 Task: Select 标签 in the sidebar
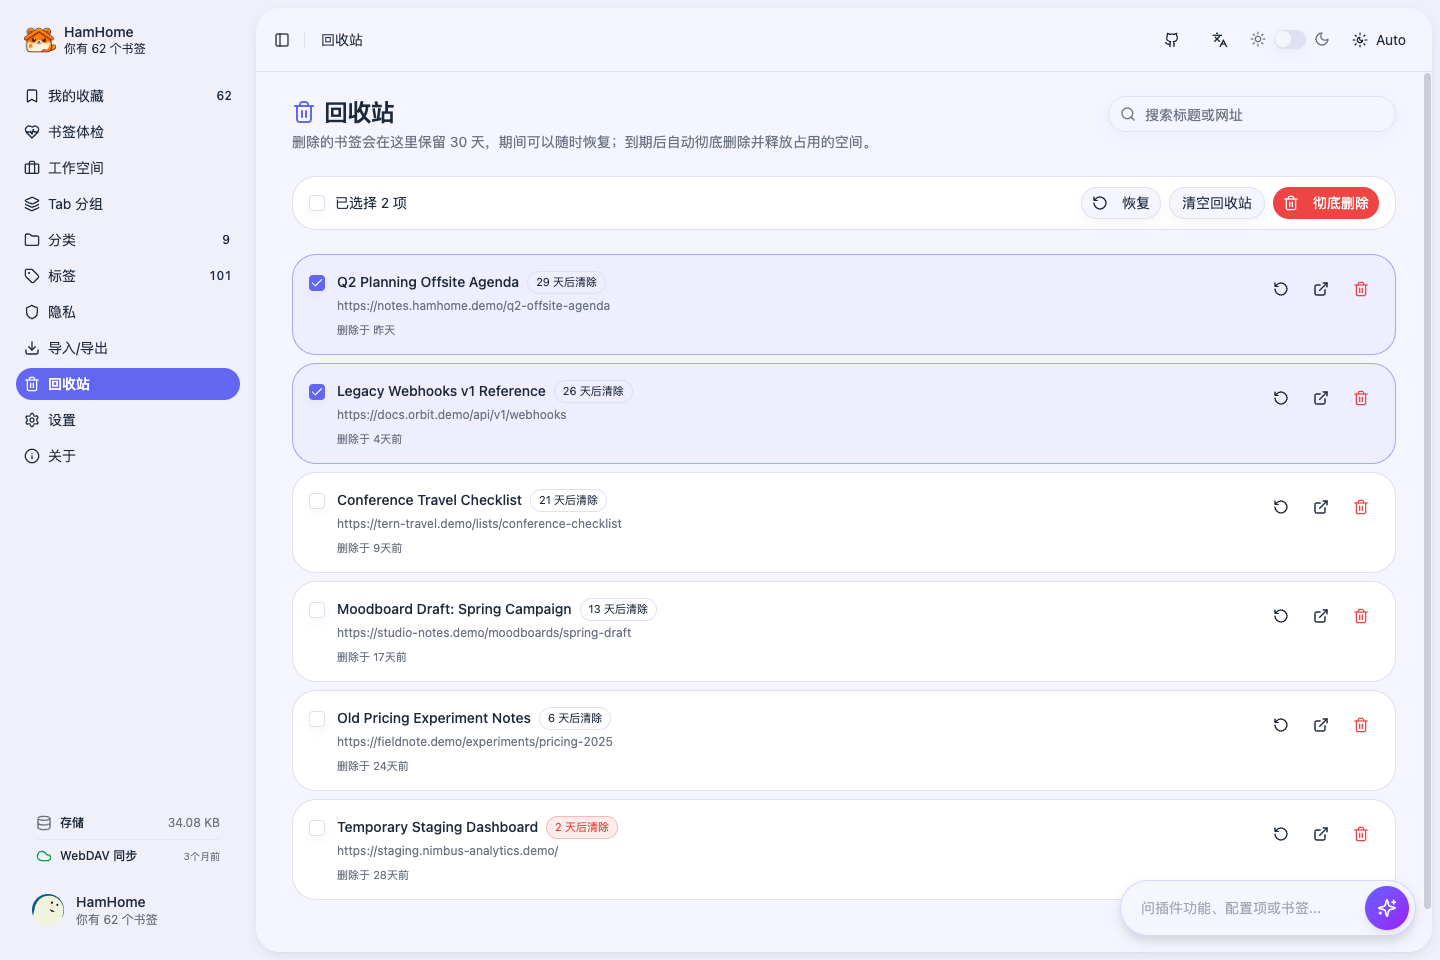[x=128, y=276]
